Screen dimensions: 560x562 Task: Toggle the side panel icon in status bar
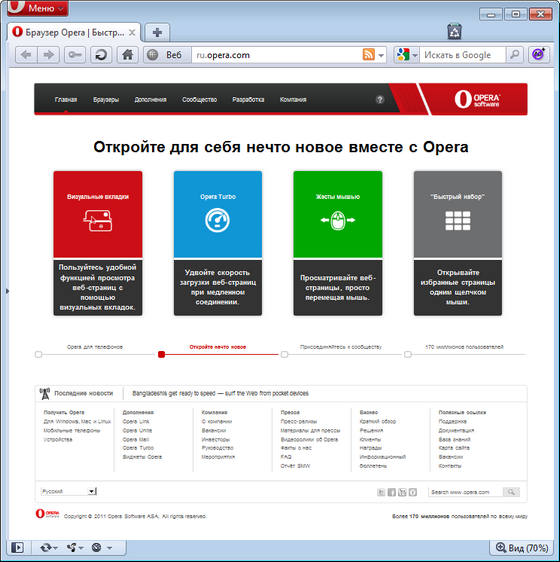[x=17, y=547]
